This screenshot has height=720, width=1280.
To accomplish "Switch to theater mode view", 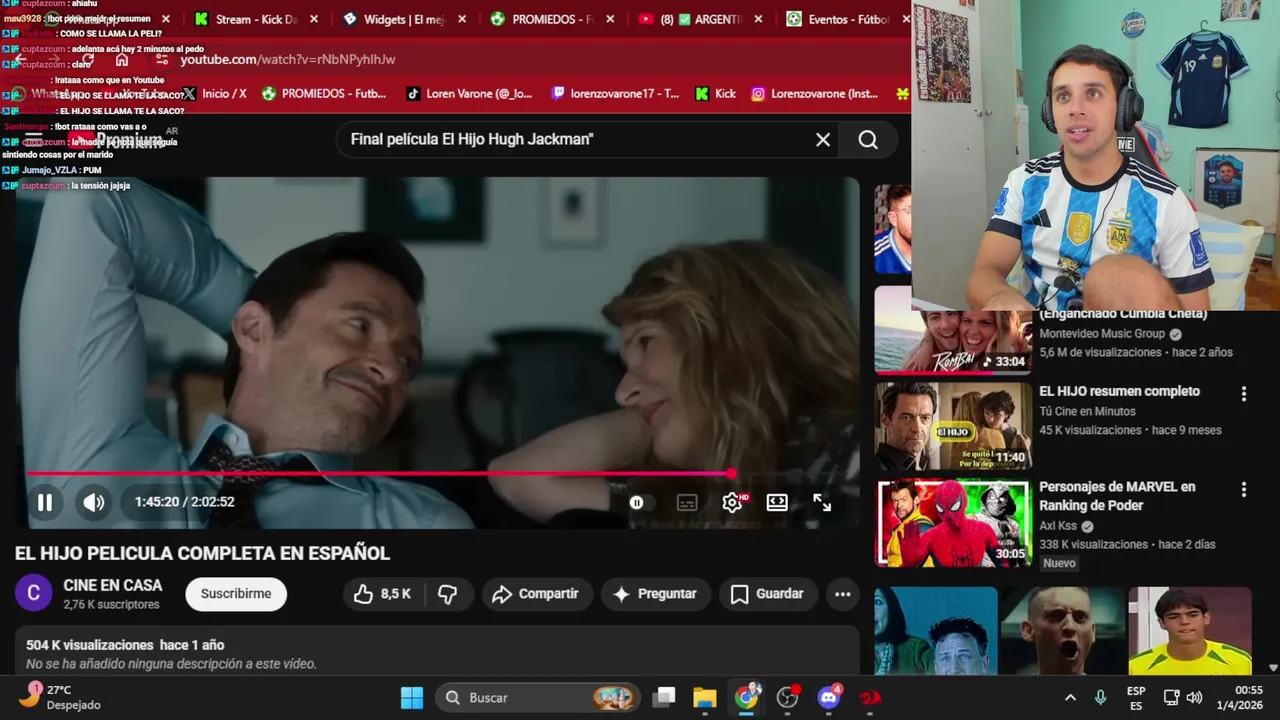I will coord(777,503).
